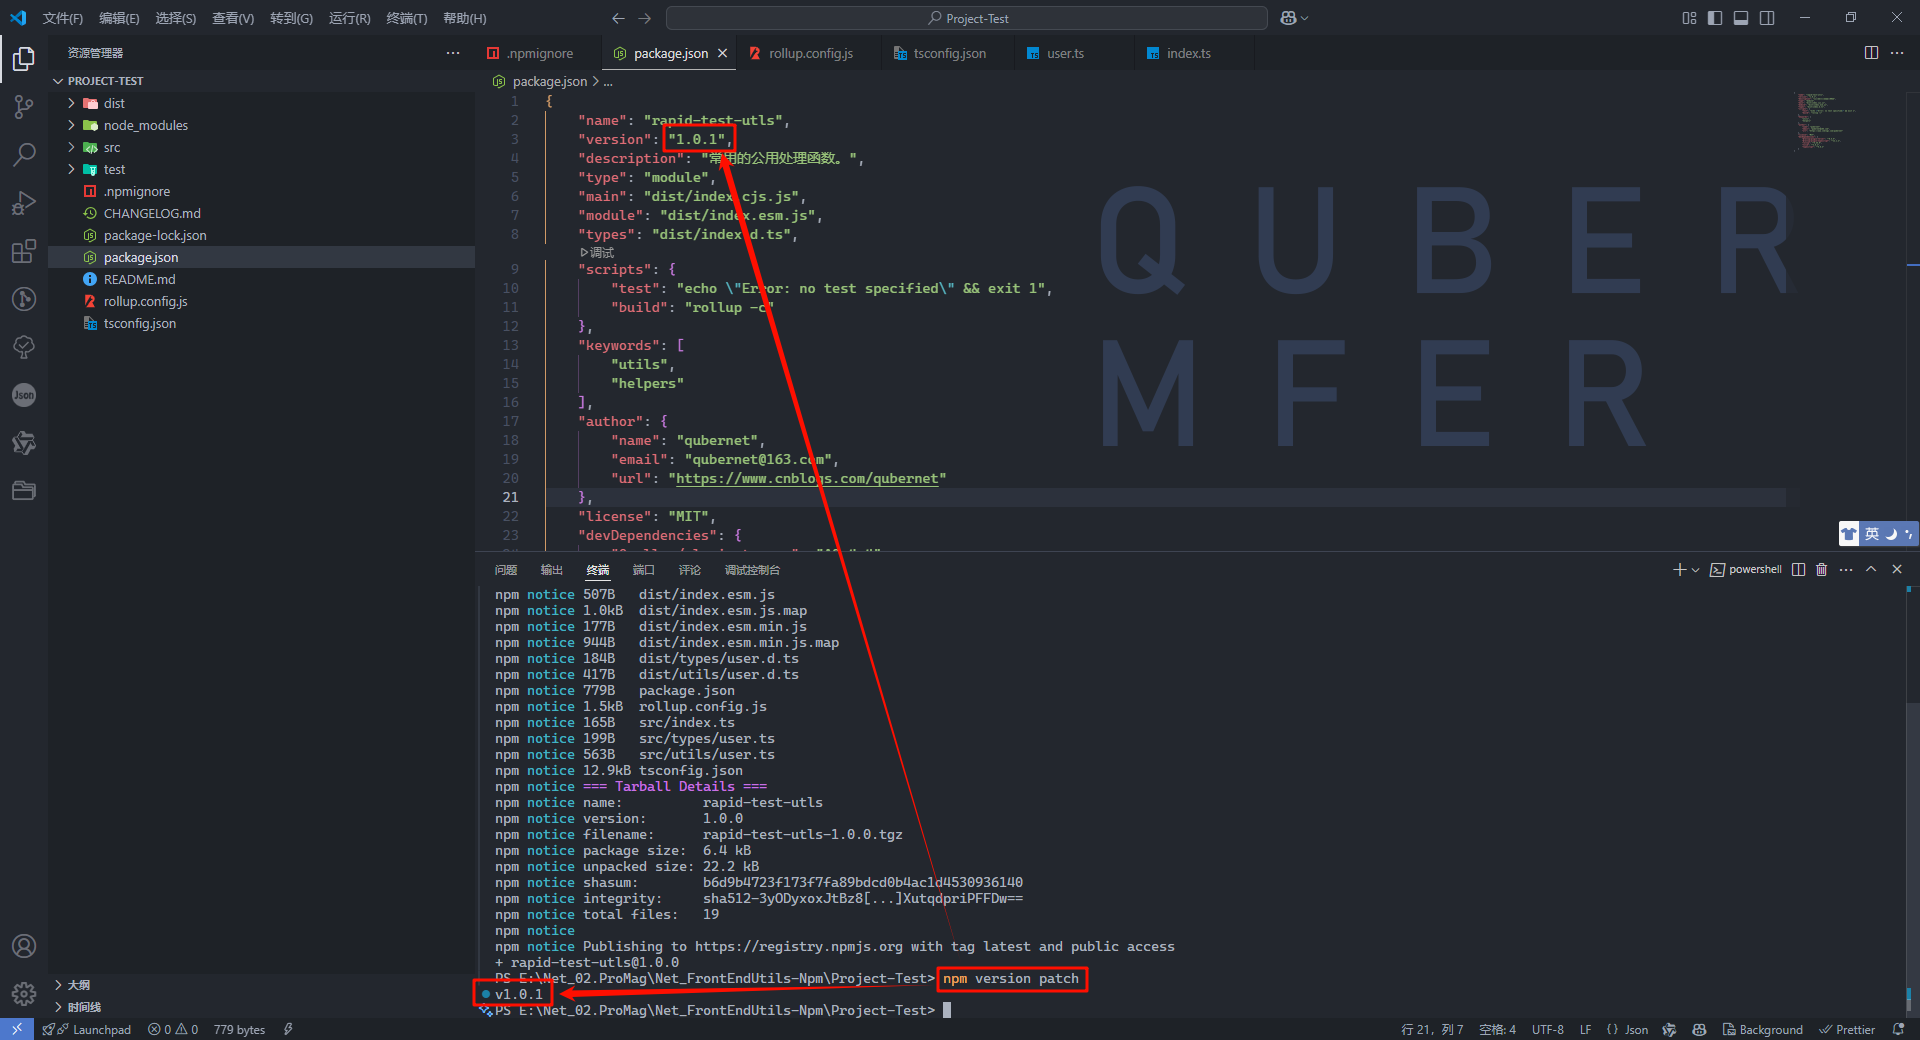Click the Prettier status bar button
Image resolution: width=1920 pixels, height=1040 pixels.
click(x=1847, y=1029)
